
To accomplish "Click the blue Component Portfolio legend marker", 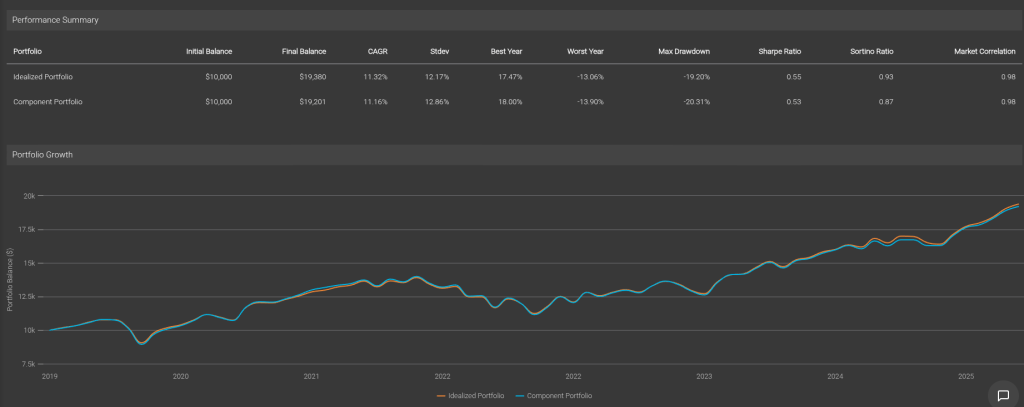I will [519, 396].
